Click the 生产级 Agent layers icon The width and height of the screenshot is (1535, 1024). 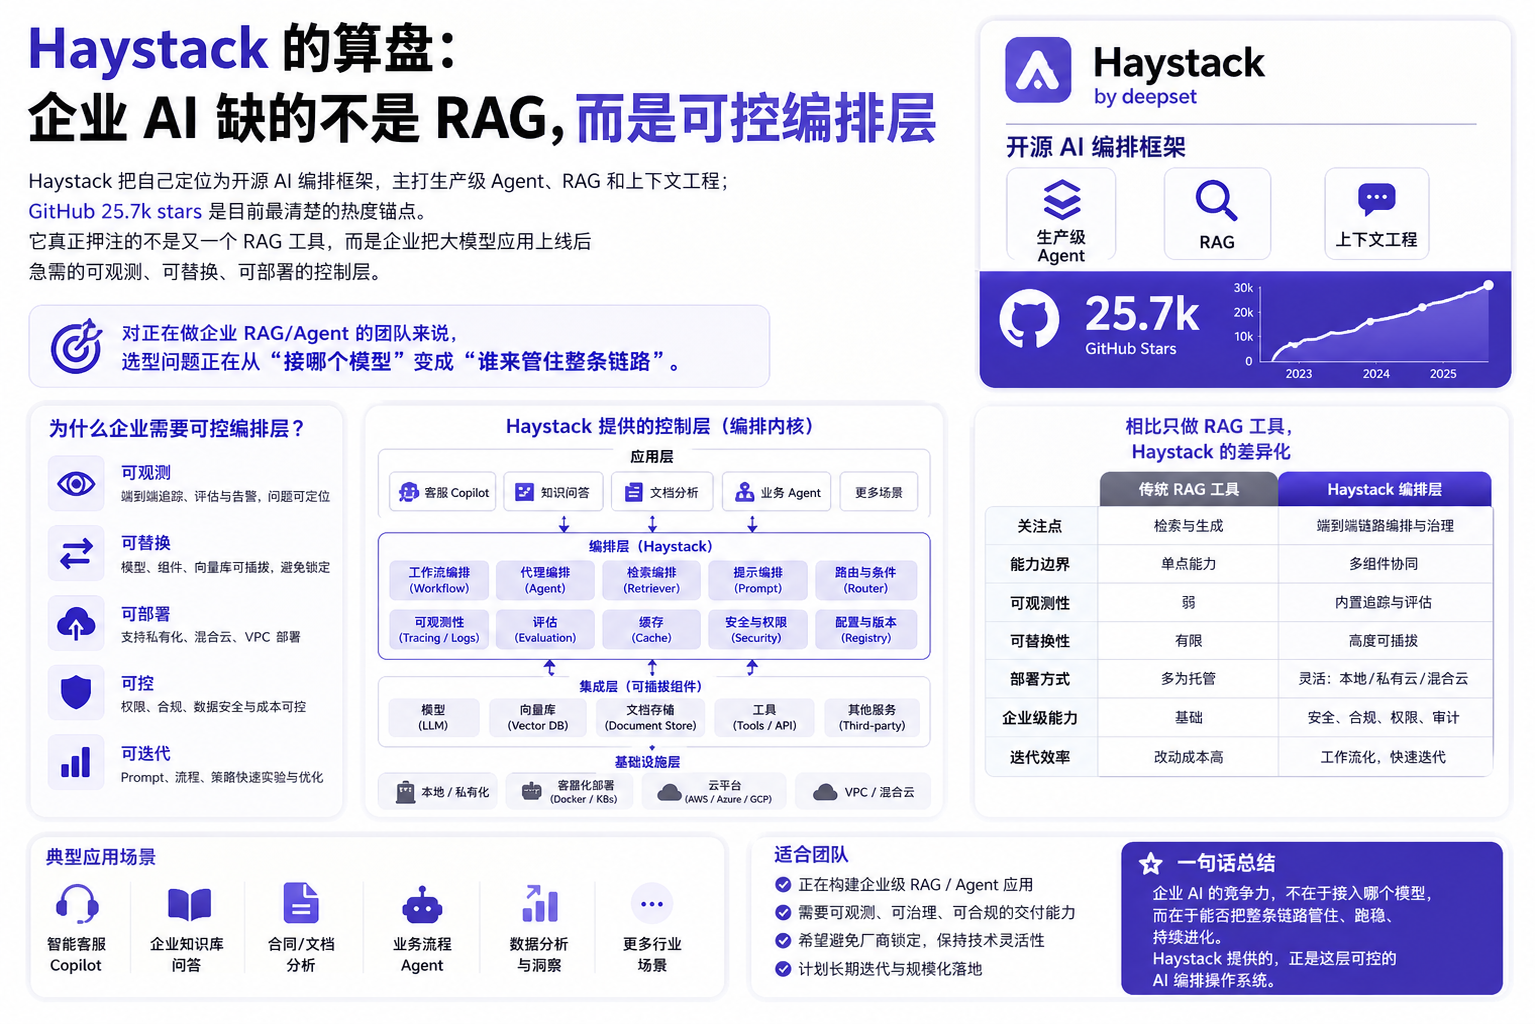(1061, 199)
